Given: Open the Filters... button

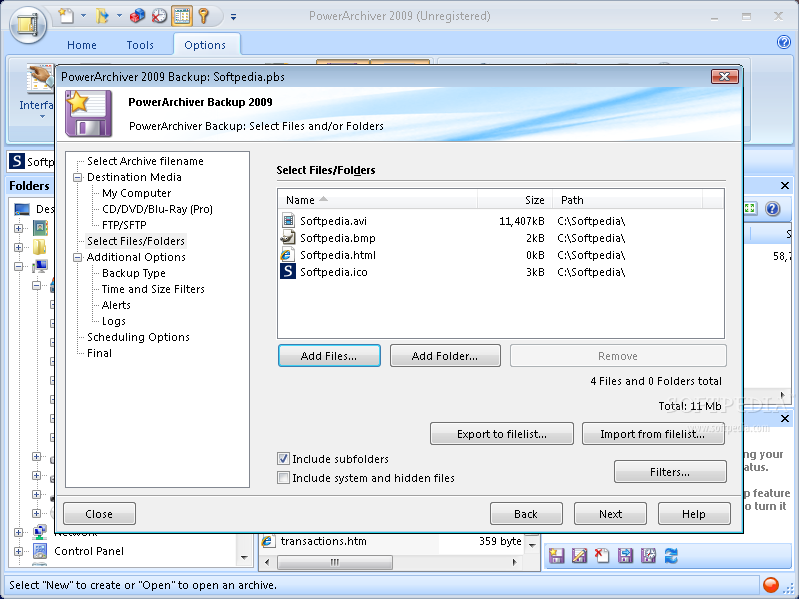Looking at the screenshot, I should coord(670,472).
